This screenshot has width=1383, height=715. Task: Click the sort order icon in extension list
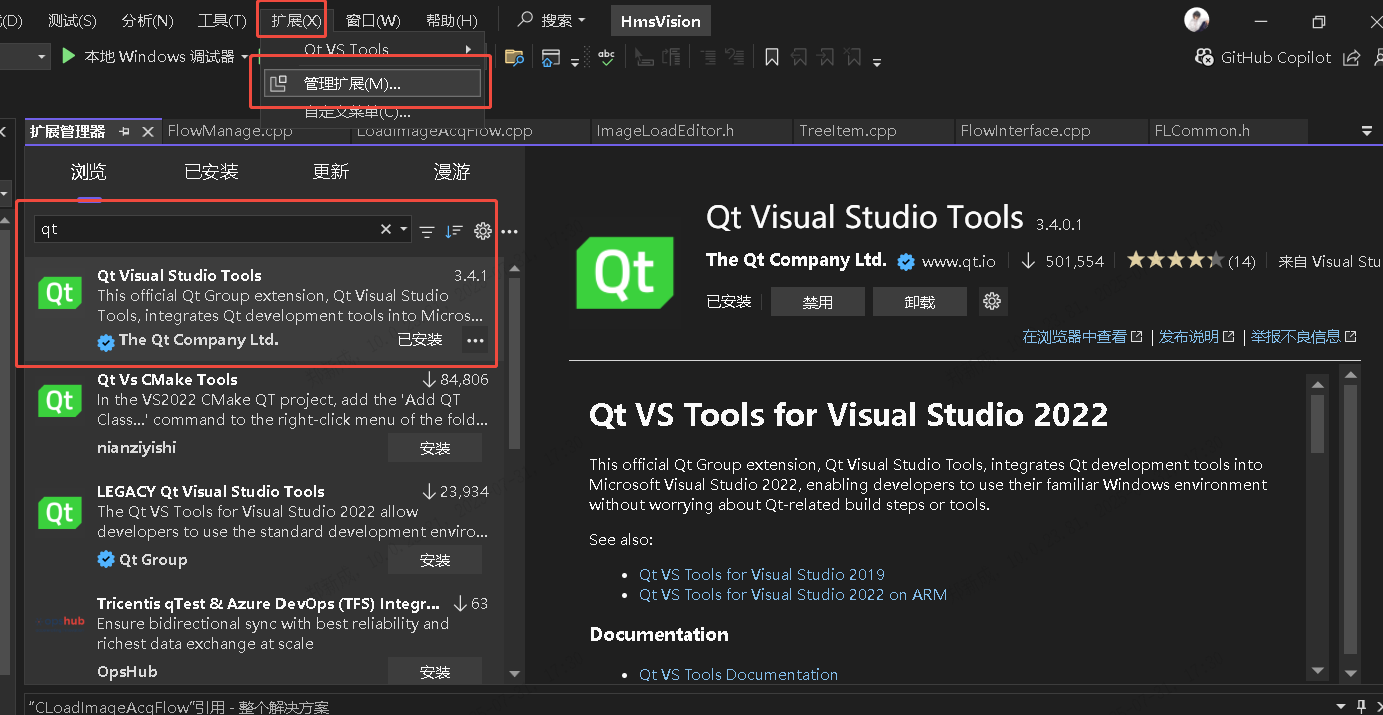pos(454,231)
